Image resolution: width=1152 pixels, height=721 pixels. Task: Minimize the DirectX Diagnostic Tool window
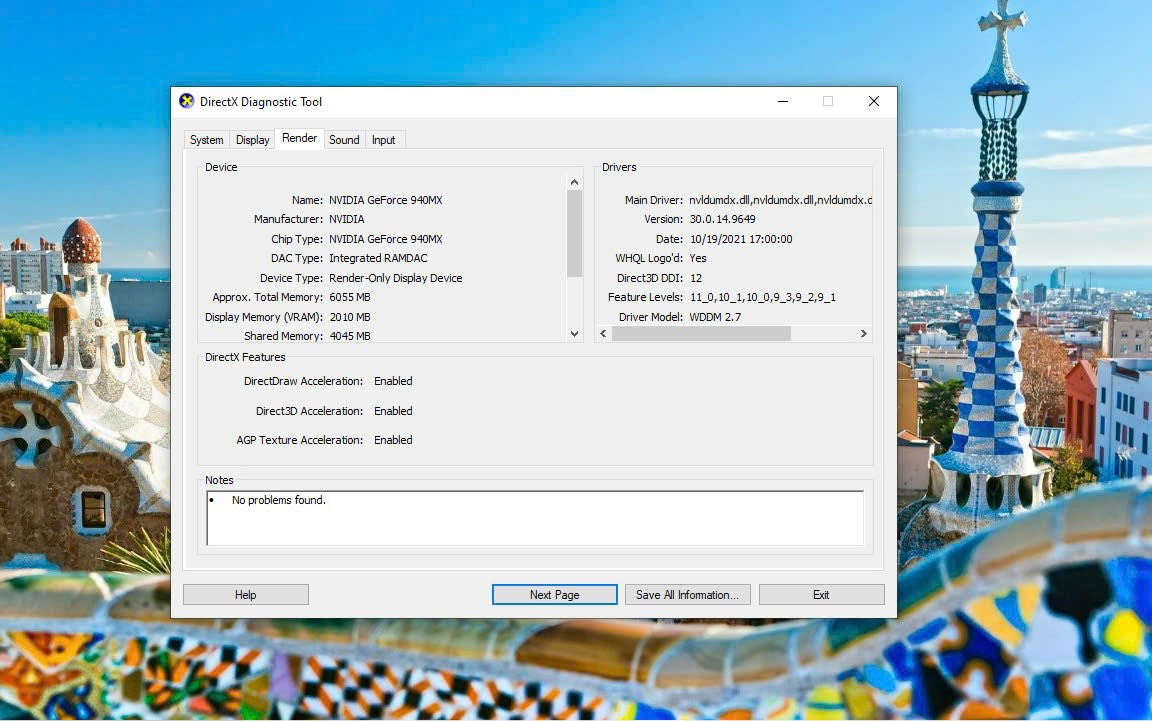[x=782, y=101]
